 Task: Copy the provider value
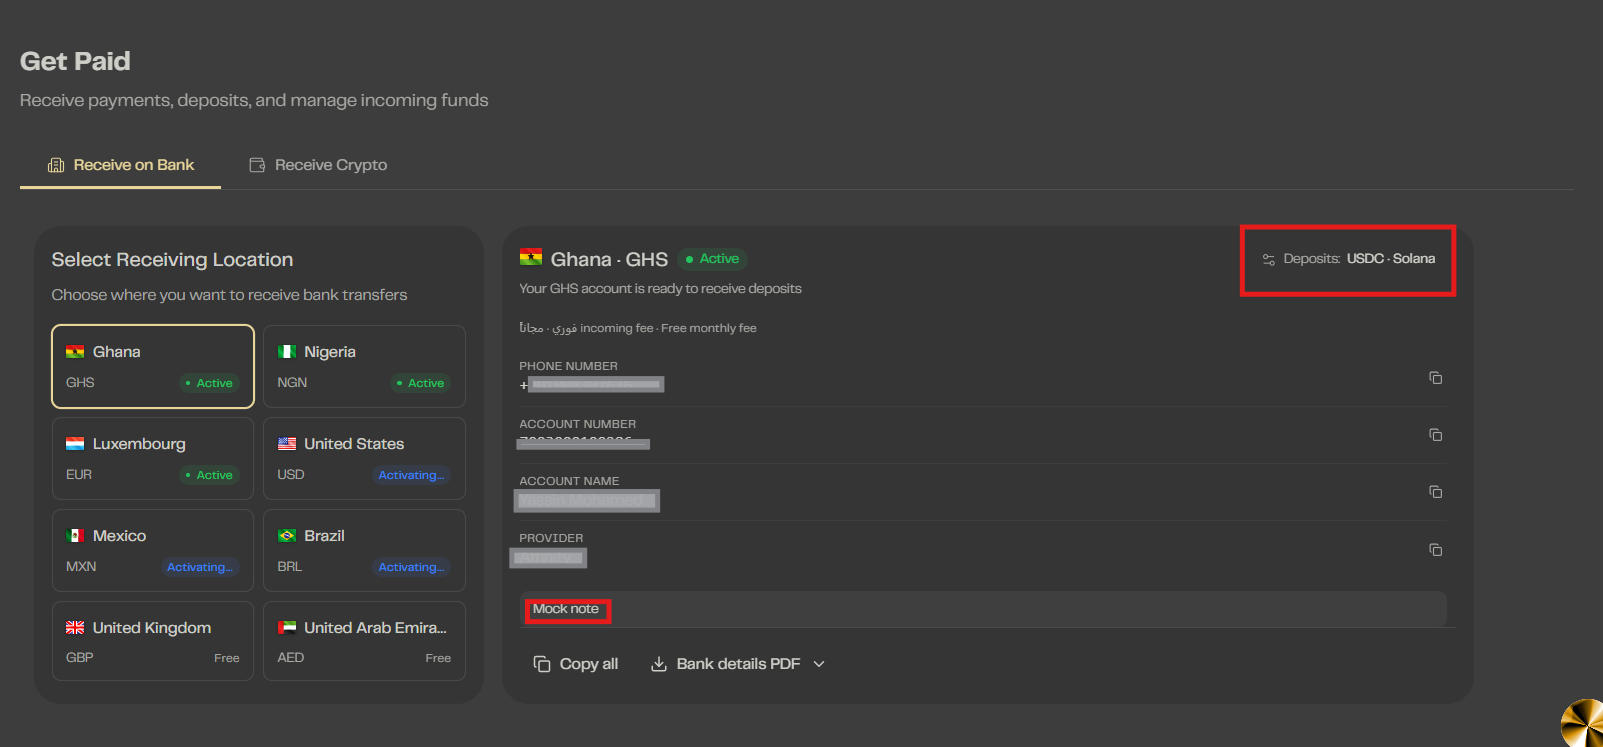[x=1435, y=549]
